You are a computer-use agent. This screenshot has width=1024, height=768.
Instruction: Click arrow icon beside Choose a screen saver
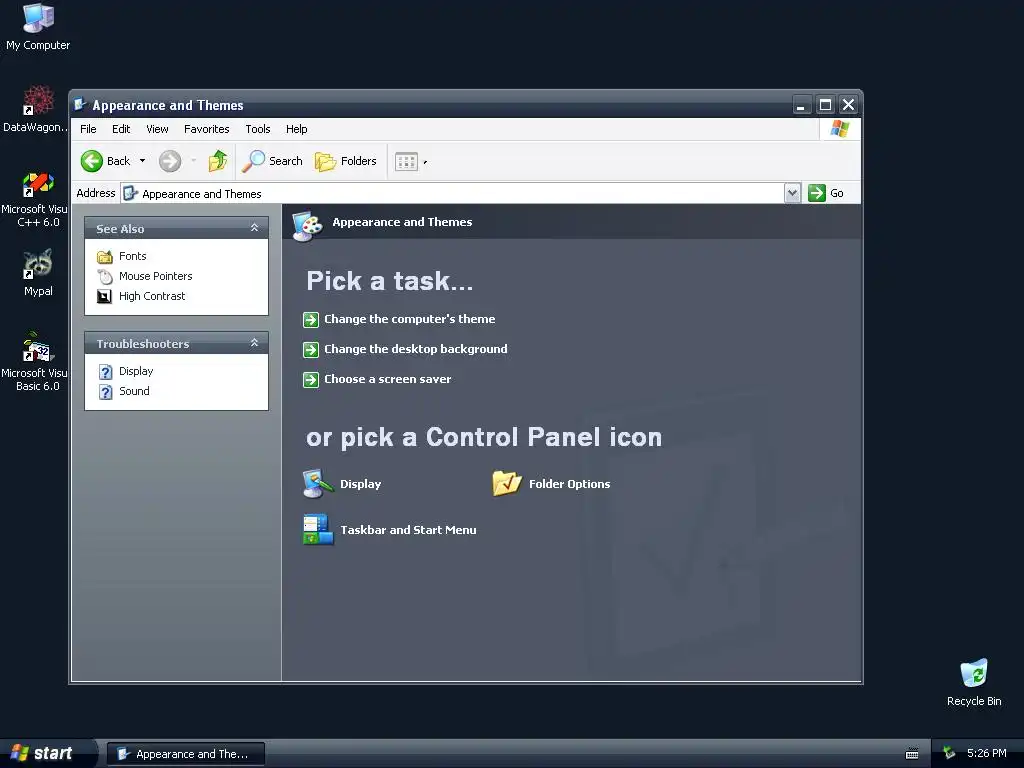click(x=311, y=379)
